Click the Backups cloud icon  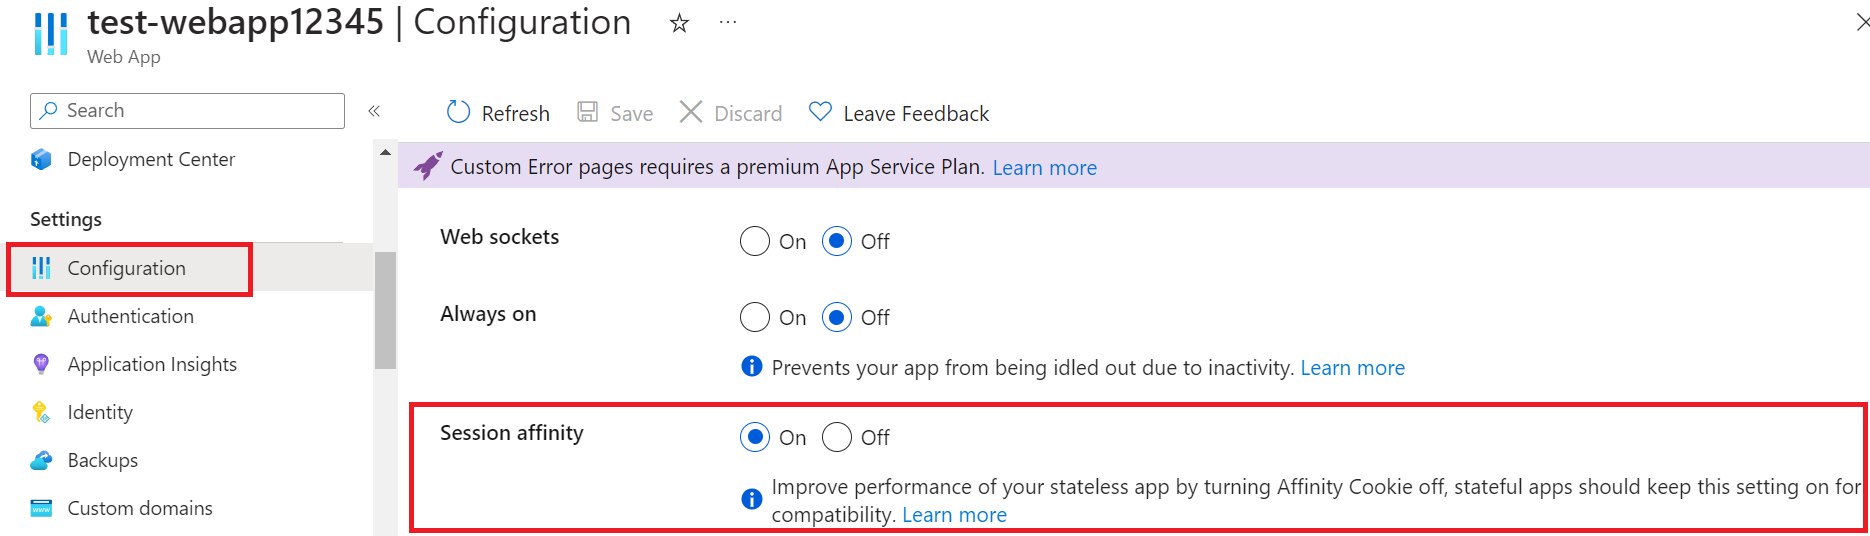[x=41, y=460]
